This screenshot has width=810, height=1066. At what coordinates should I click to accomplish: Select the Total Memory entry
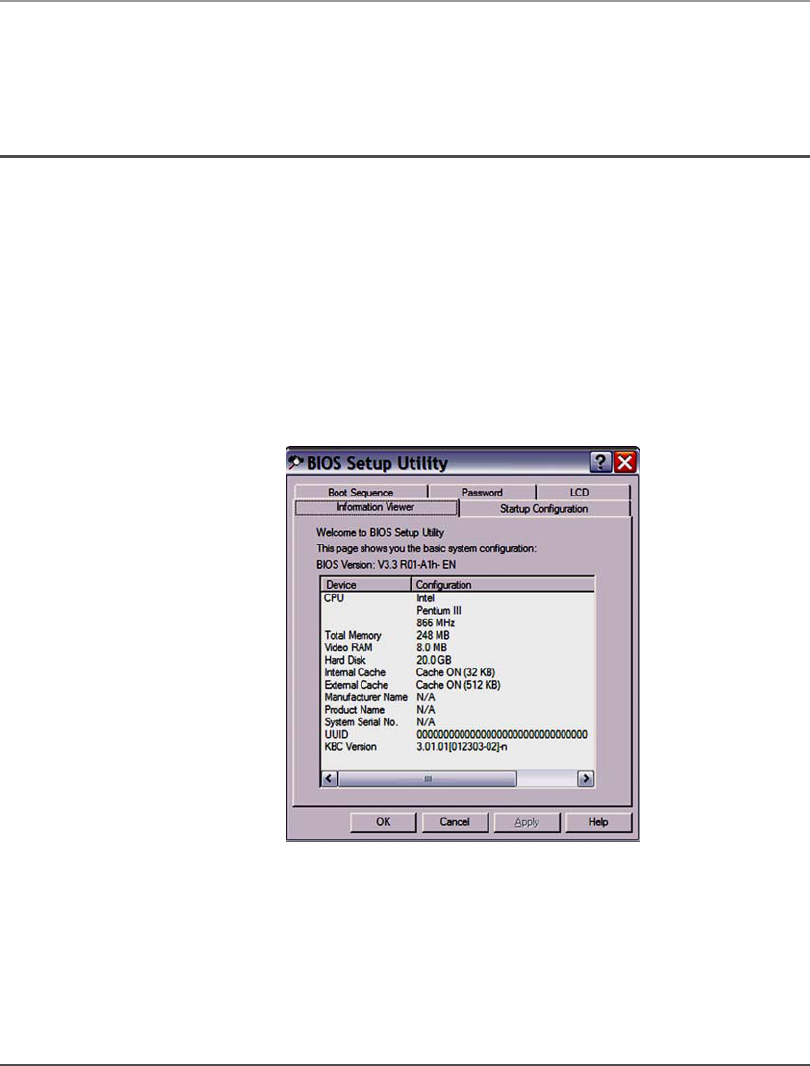(353, 635)
